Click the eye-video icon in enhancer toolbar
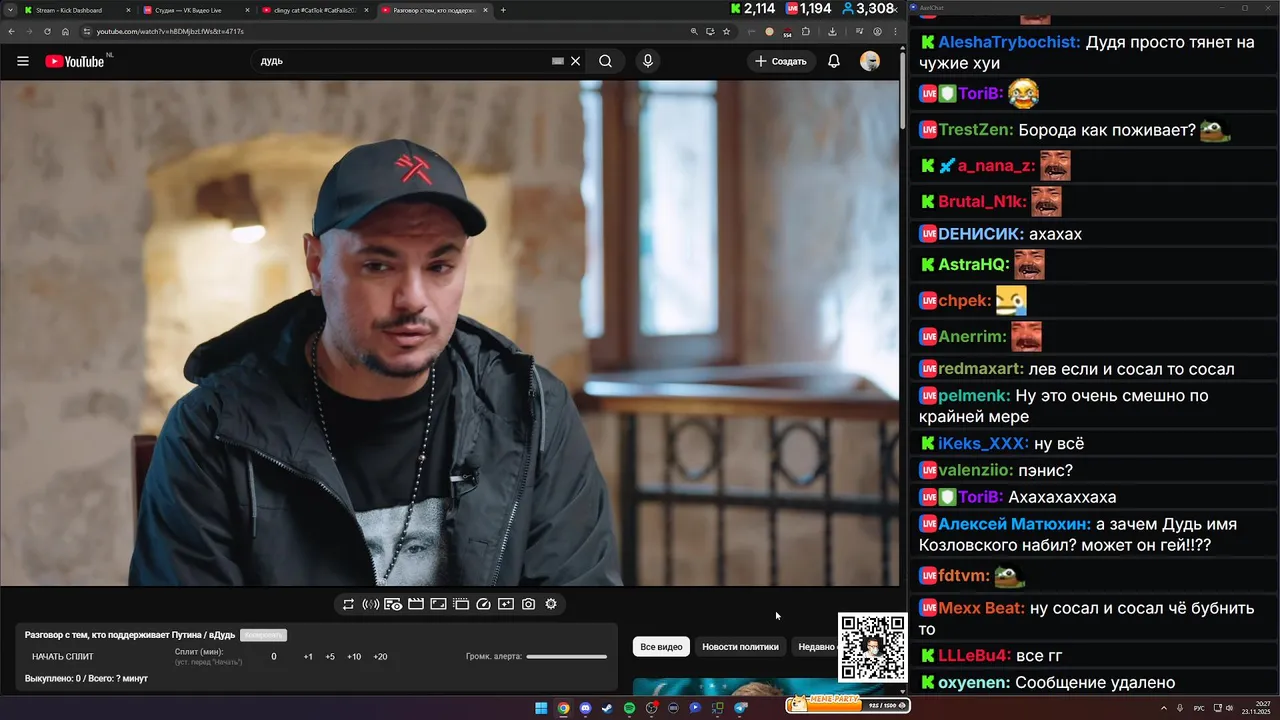Image resolution: width=1280 pixels, height=720 pixels. coord(393,604)
